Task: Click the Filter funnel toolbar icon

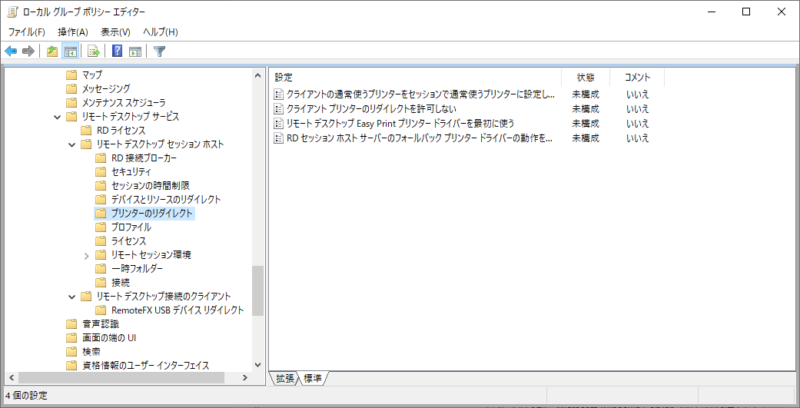Action: pos(160,51)
